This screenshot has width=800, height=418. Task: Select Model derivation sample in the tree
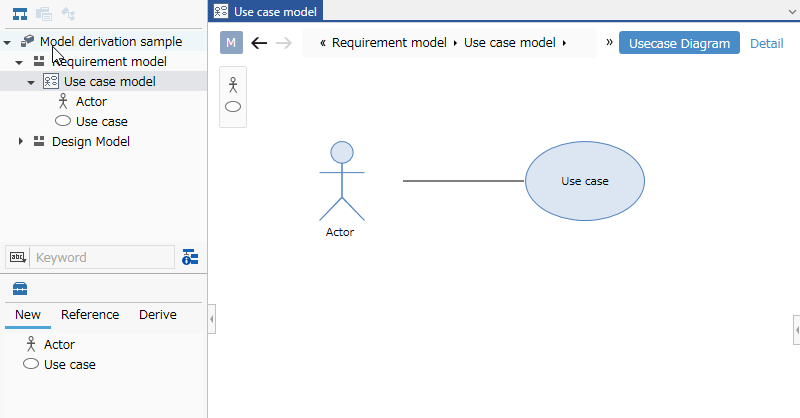[x=111, y=41]
